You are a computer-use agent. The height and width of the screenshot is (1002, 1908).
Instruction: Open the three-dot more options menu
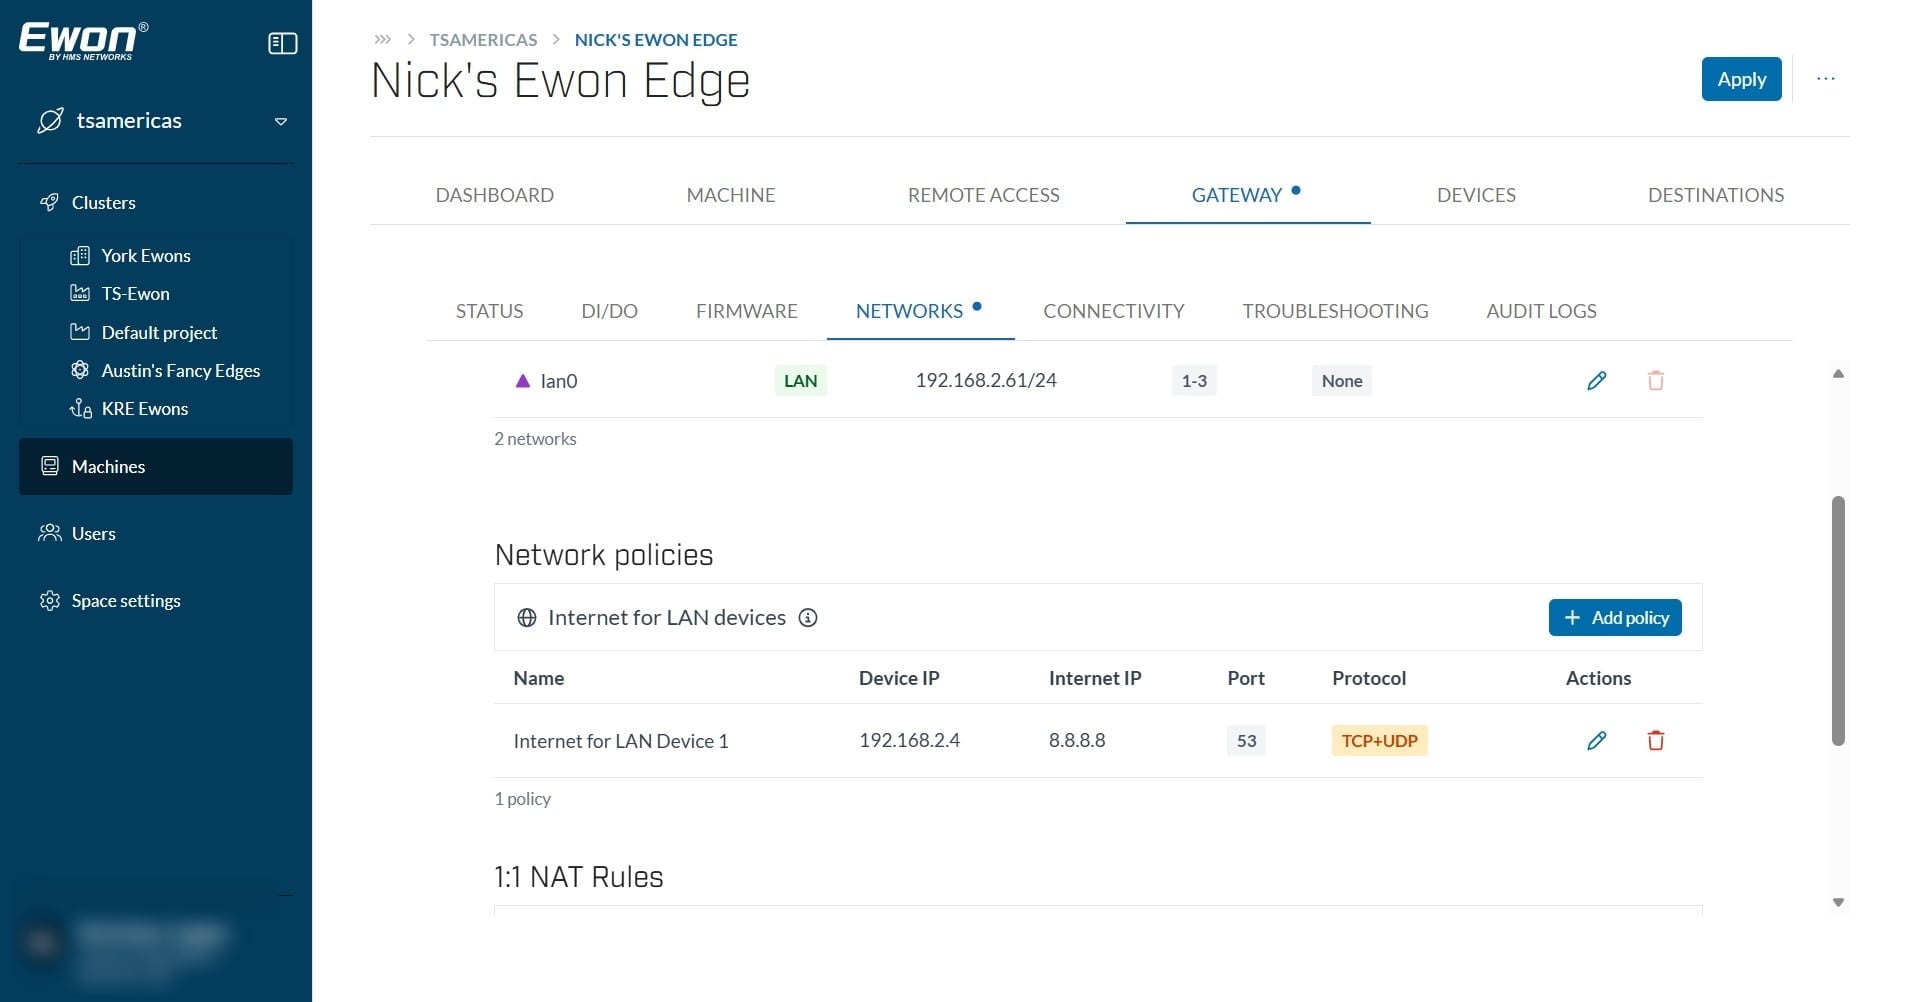(1826, 79)
